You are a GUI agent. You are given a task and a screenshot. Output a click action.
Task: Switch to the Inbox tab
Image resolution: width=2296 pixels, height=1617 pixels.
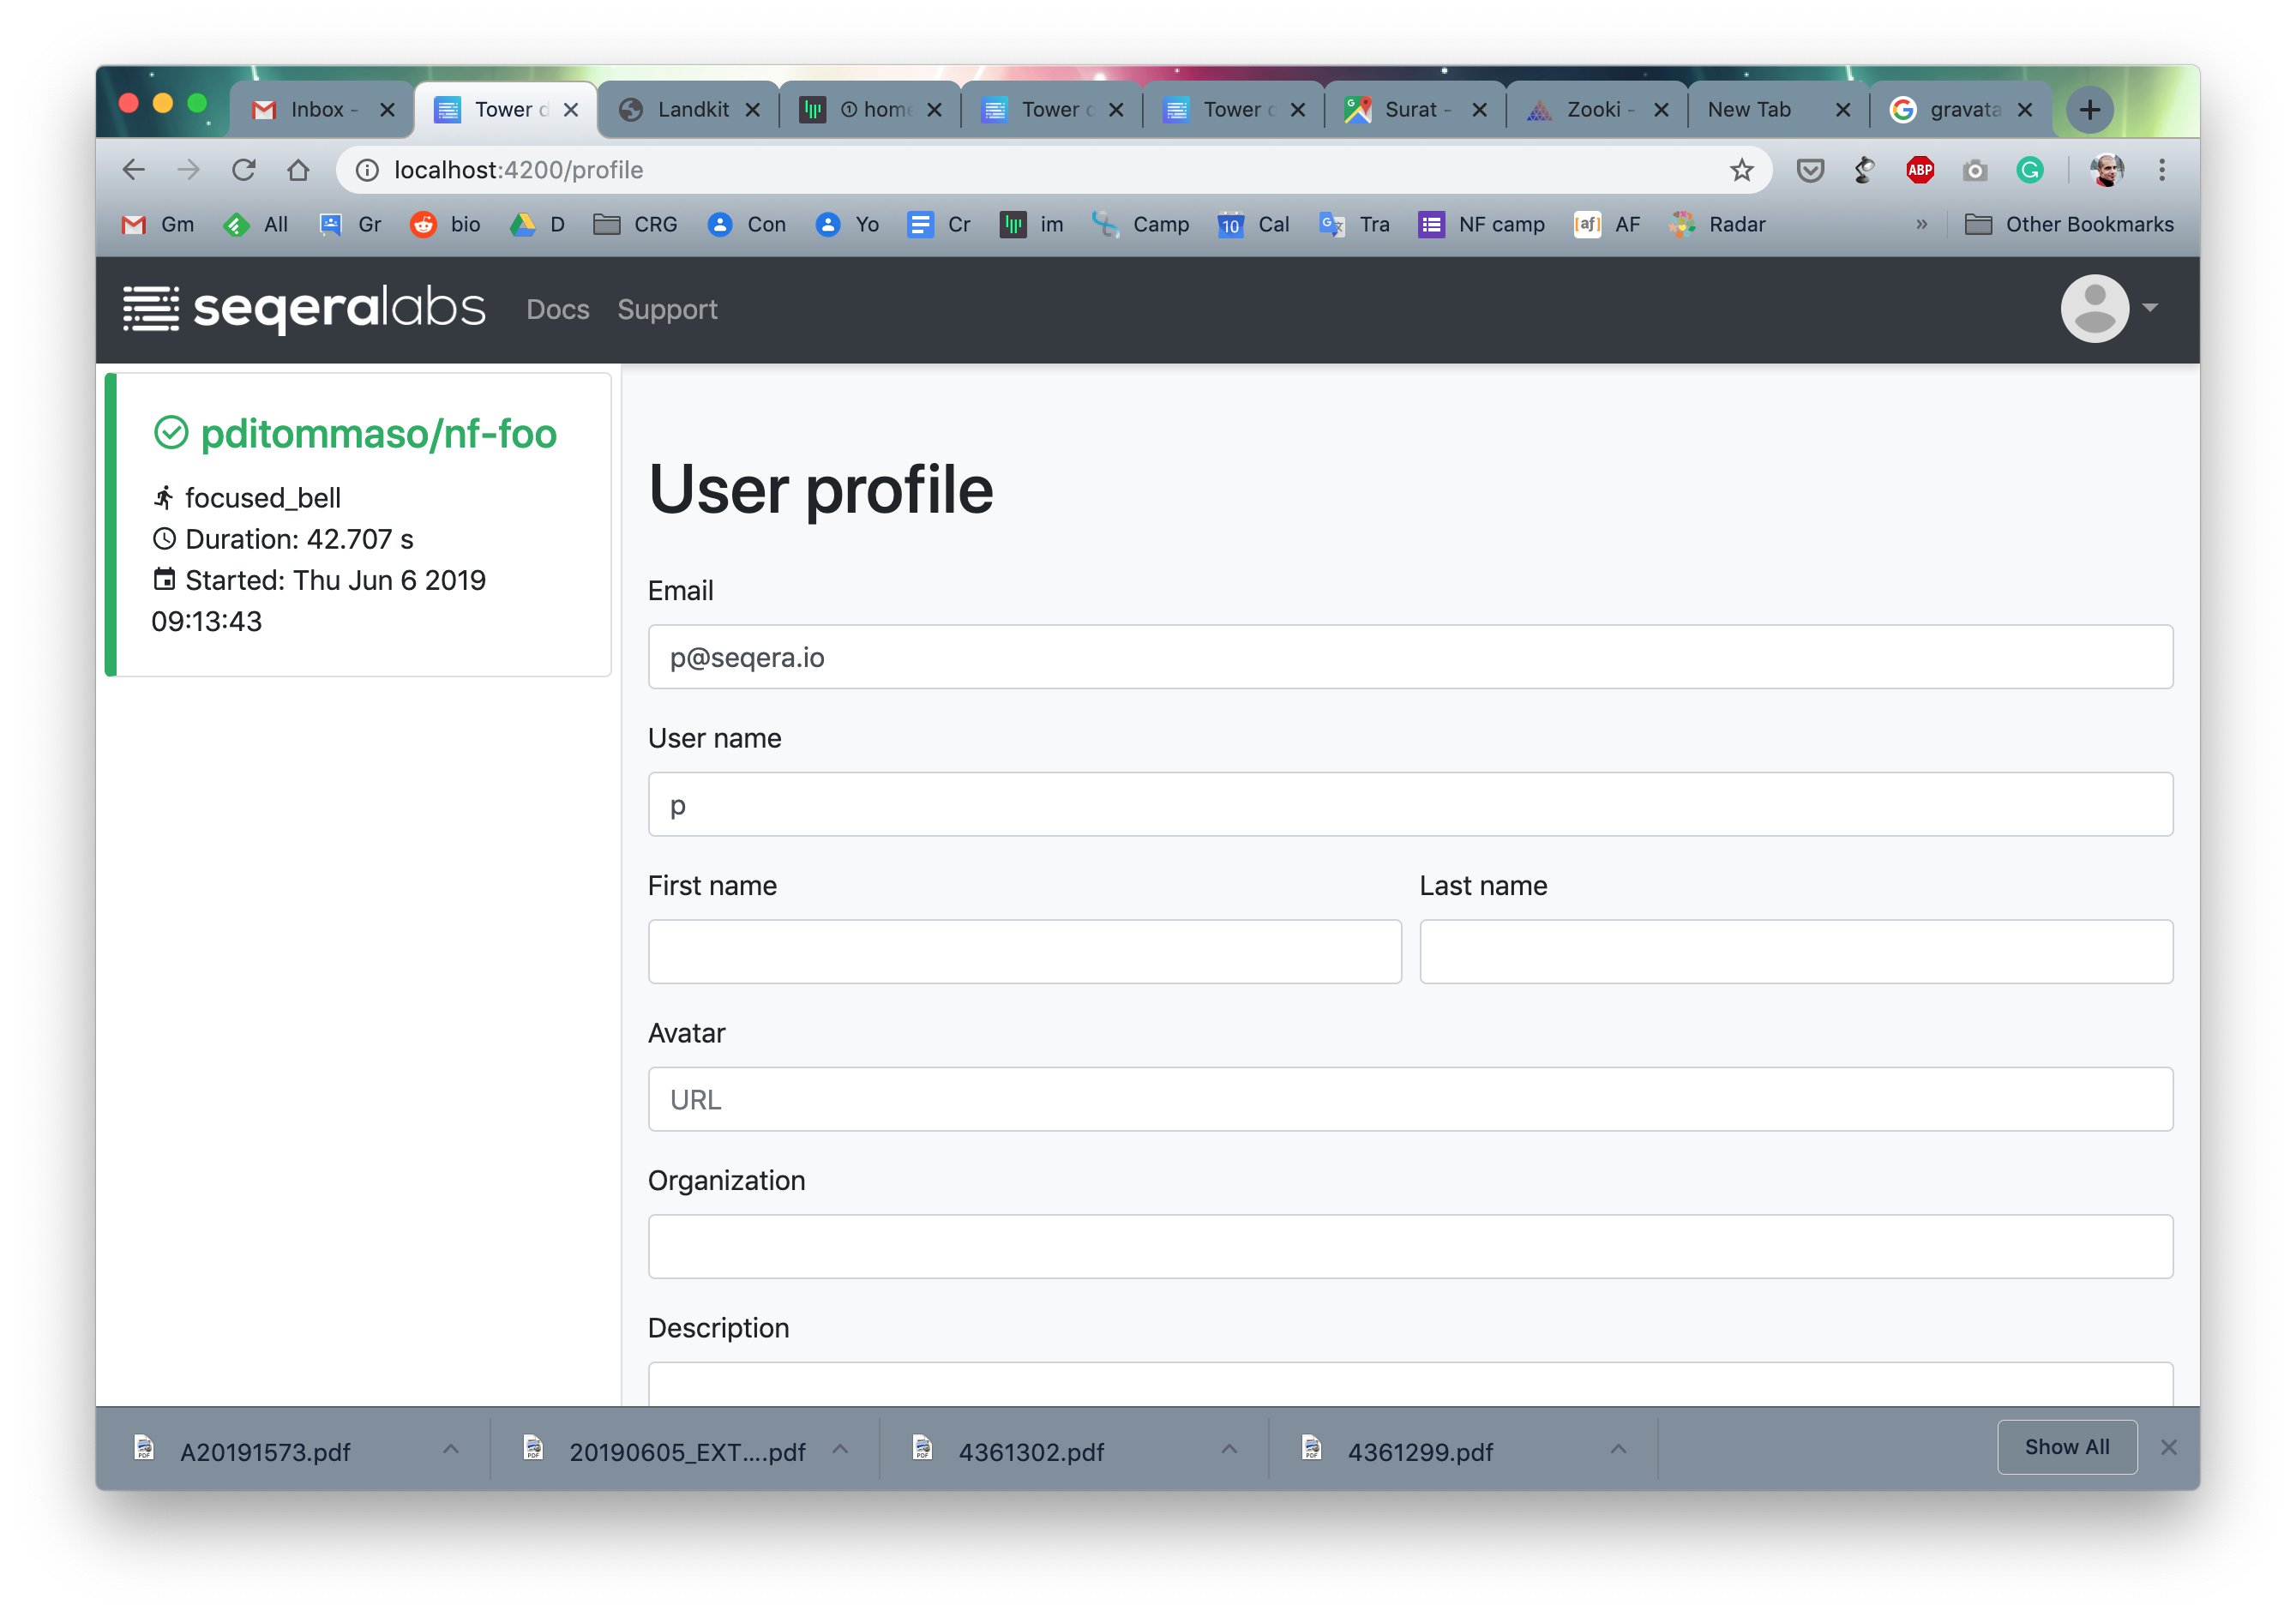pyautogui.click(x=317, y=109)
